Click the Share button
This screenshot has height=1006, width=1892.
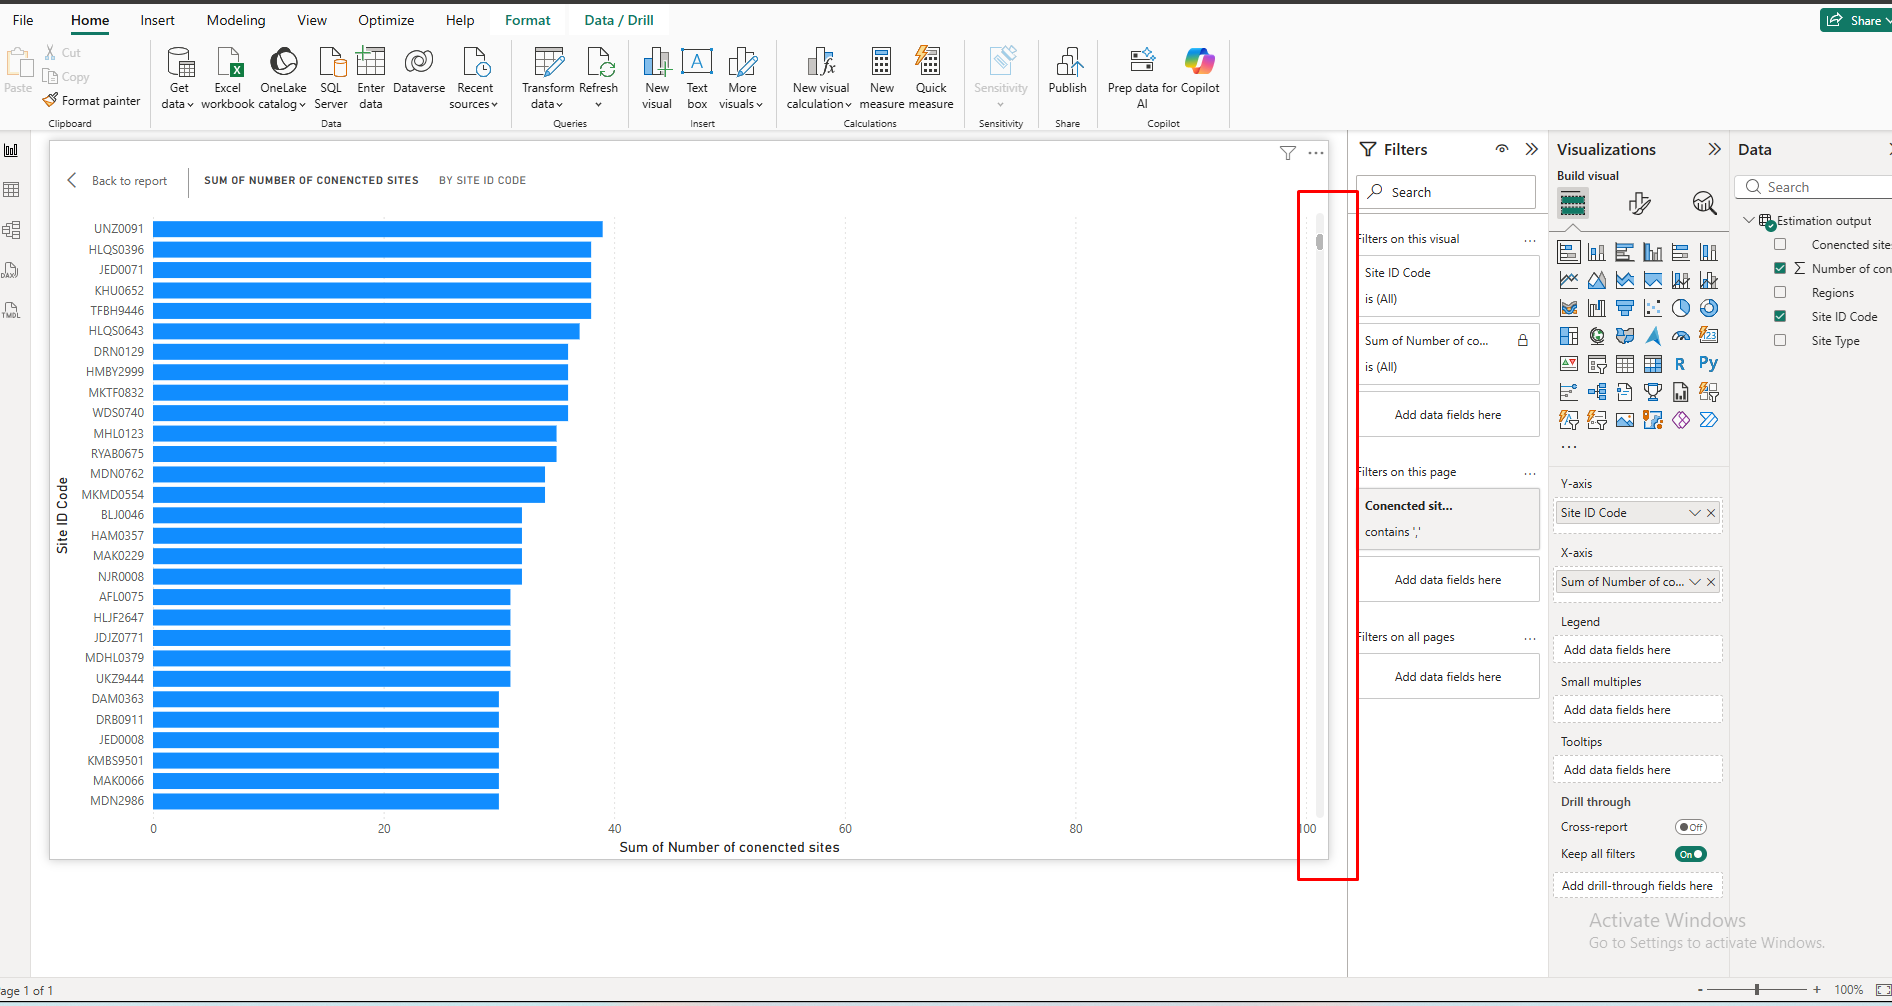[1855, 20]
